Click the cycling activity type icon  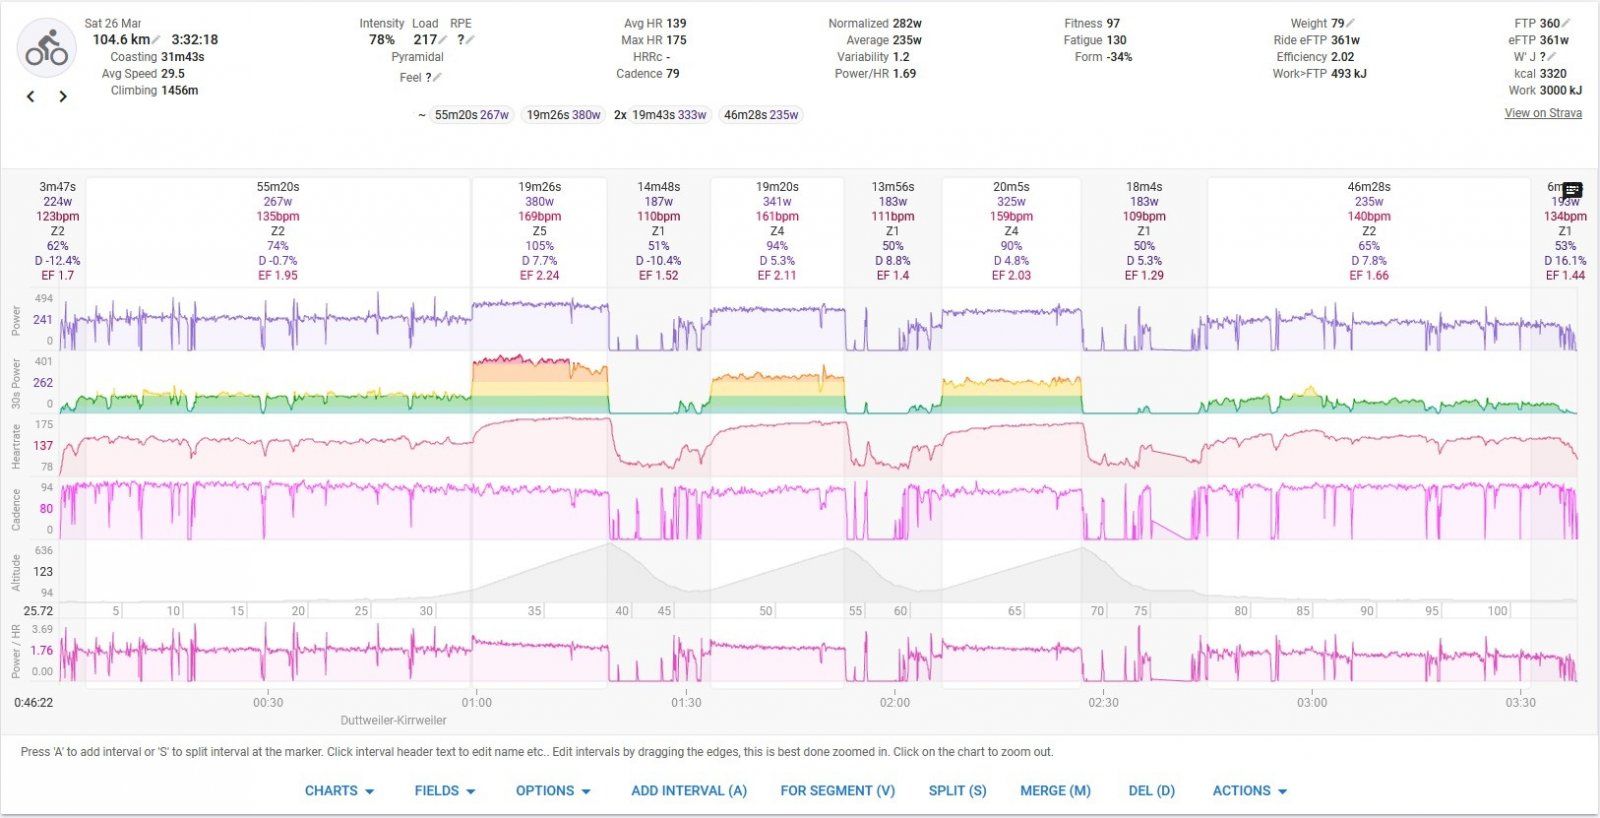click(x=47, y=48)
